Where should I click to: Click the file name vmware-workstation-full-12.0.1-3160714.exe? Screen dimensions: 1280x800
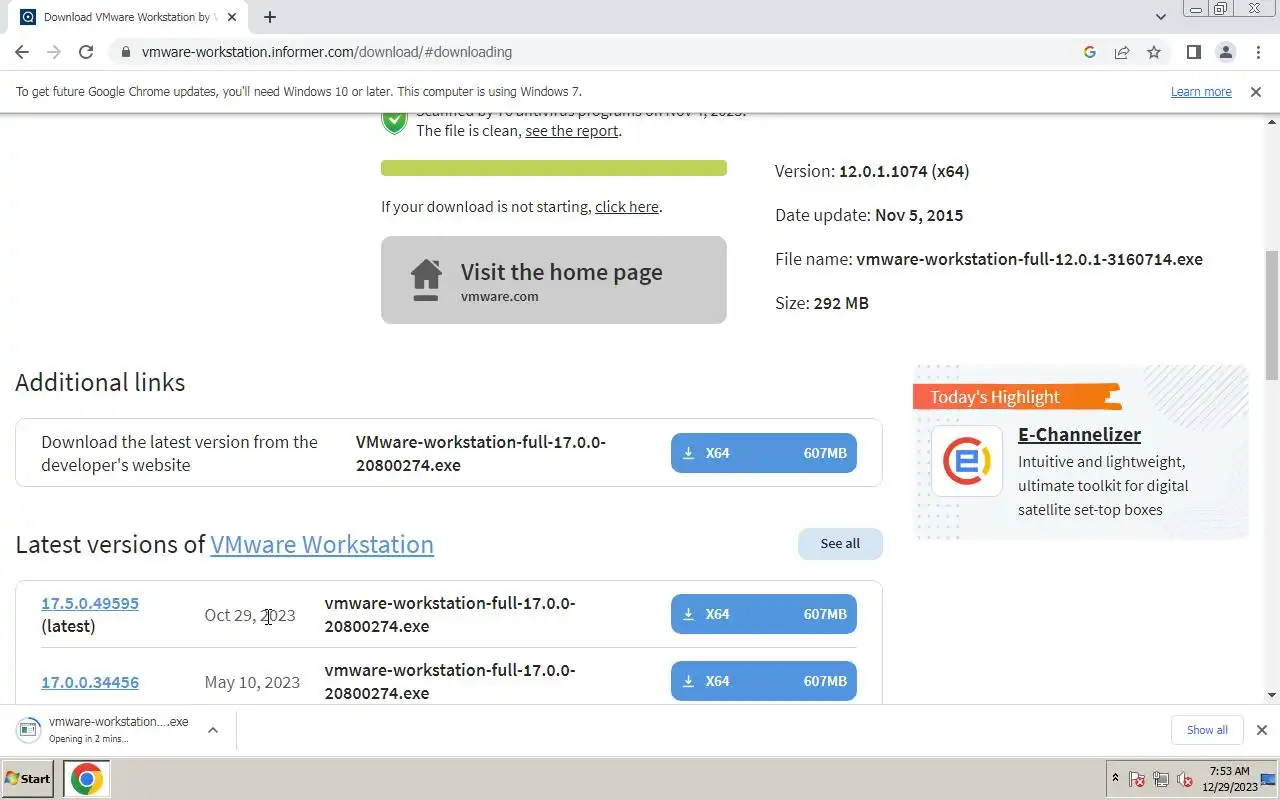(1029, 259)
